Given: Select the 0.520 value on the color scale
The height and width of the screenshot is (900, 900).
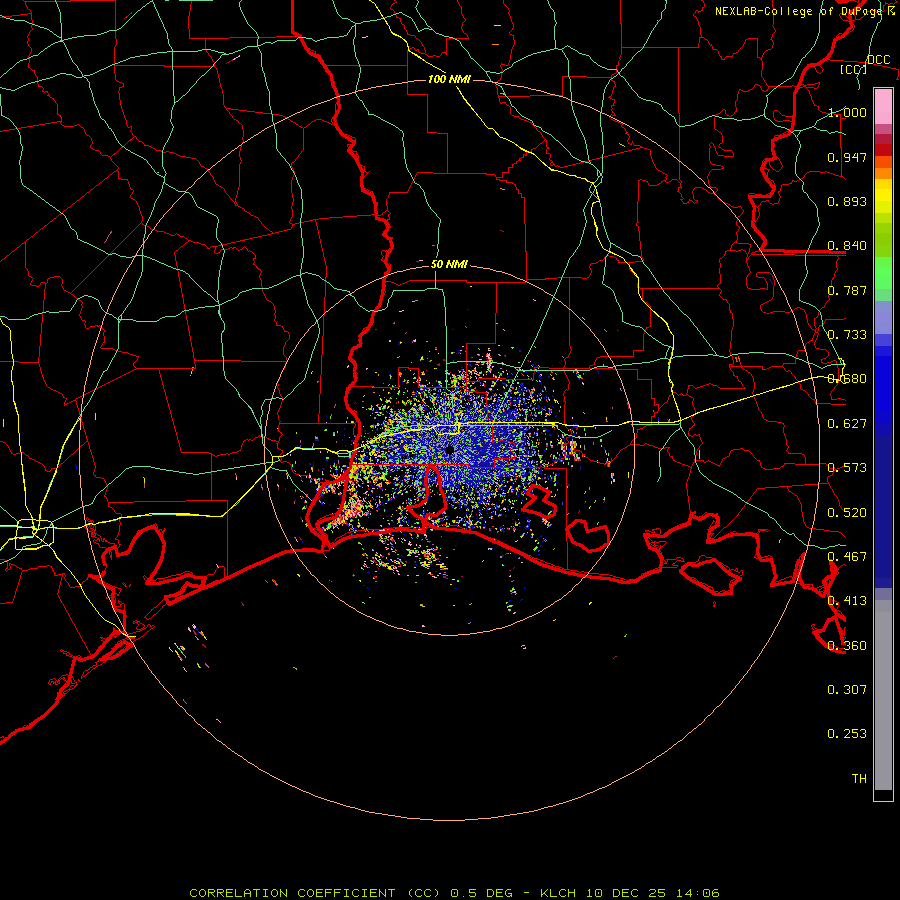Looking at the screenshot, I should (847, 513).
